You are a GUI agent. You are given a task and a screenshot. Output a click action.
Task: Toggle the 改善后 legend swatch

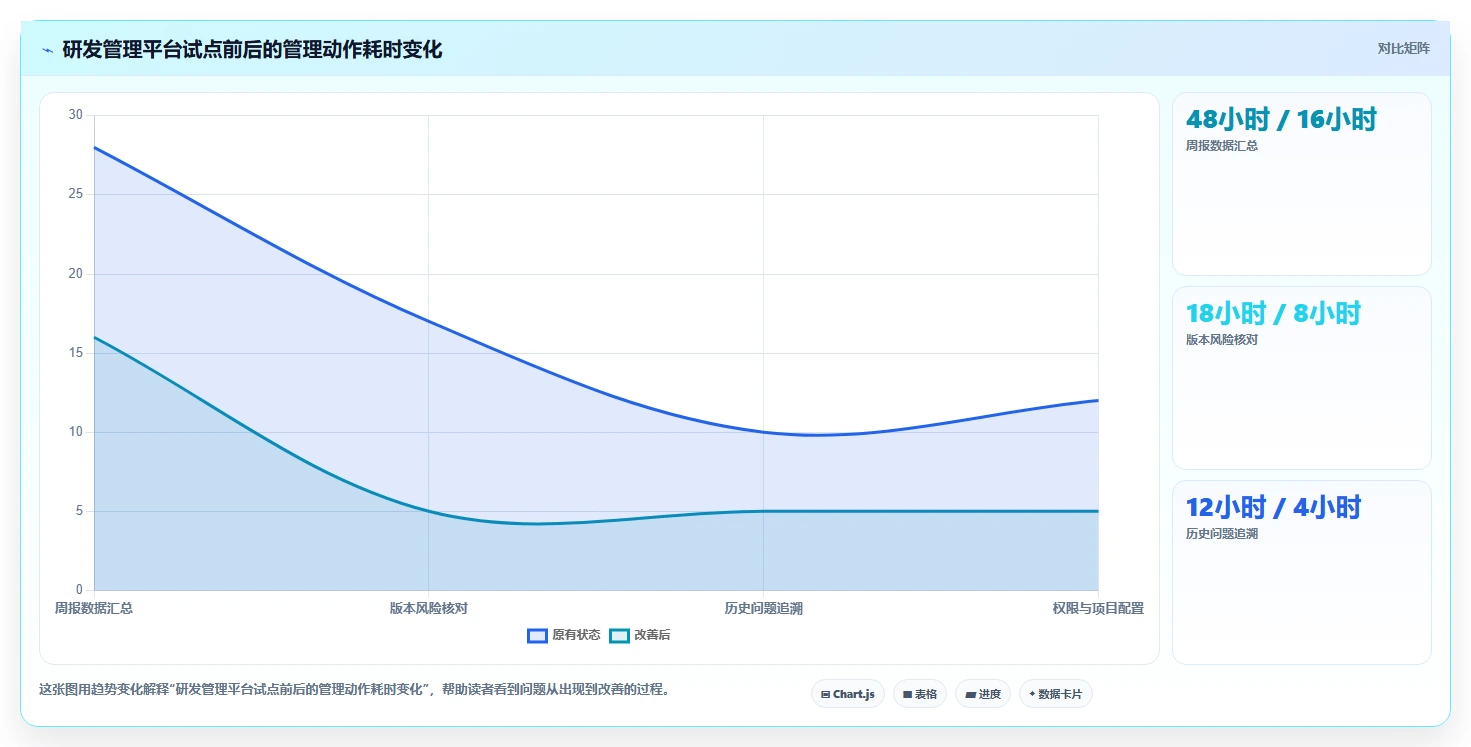[x=619, y=636]
